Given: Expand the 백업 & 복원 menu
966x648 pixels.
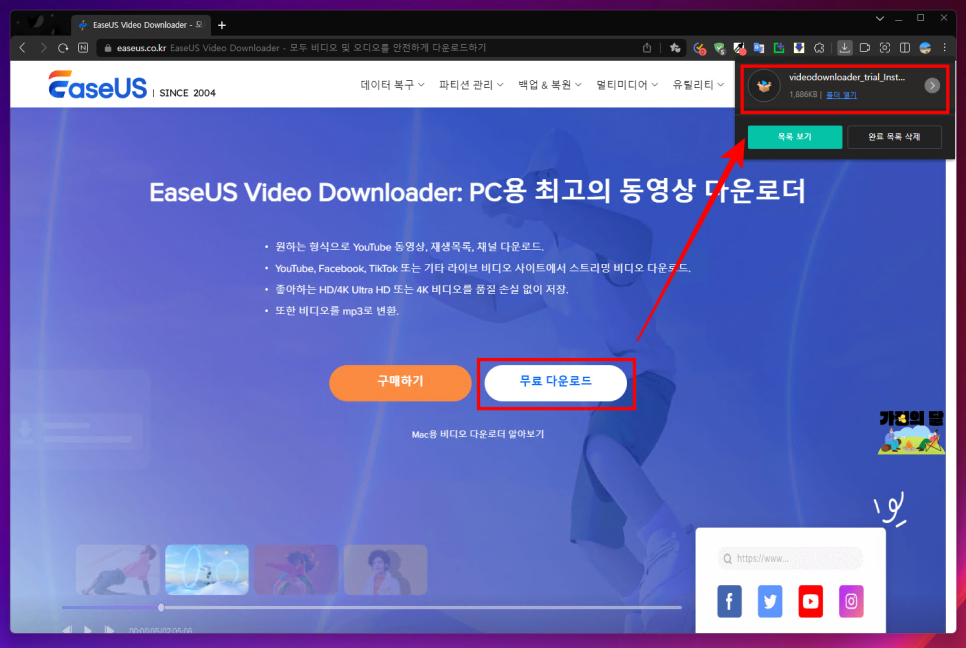Looking at the screenshot, I should point(550,84).
